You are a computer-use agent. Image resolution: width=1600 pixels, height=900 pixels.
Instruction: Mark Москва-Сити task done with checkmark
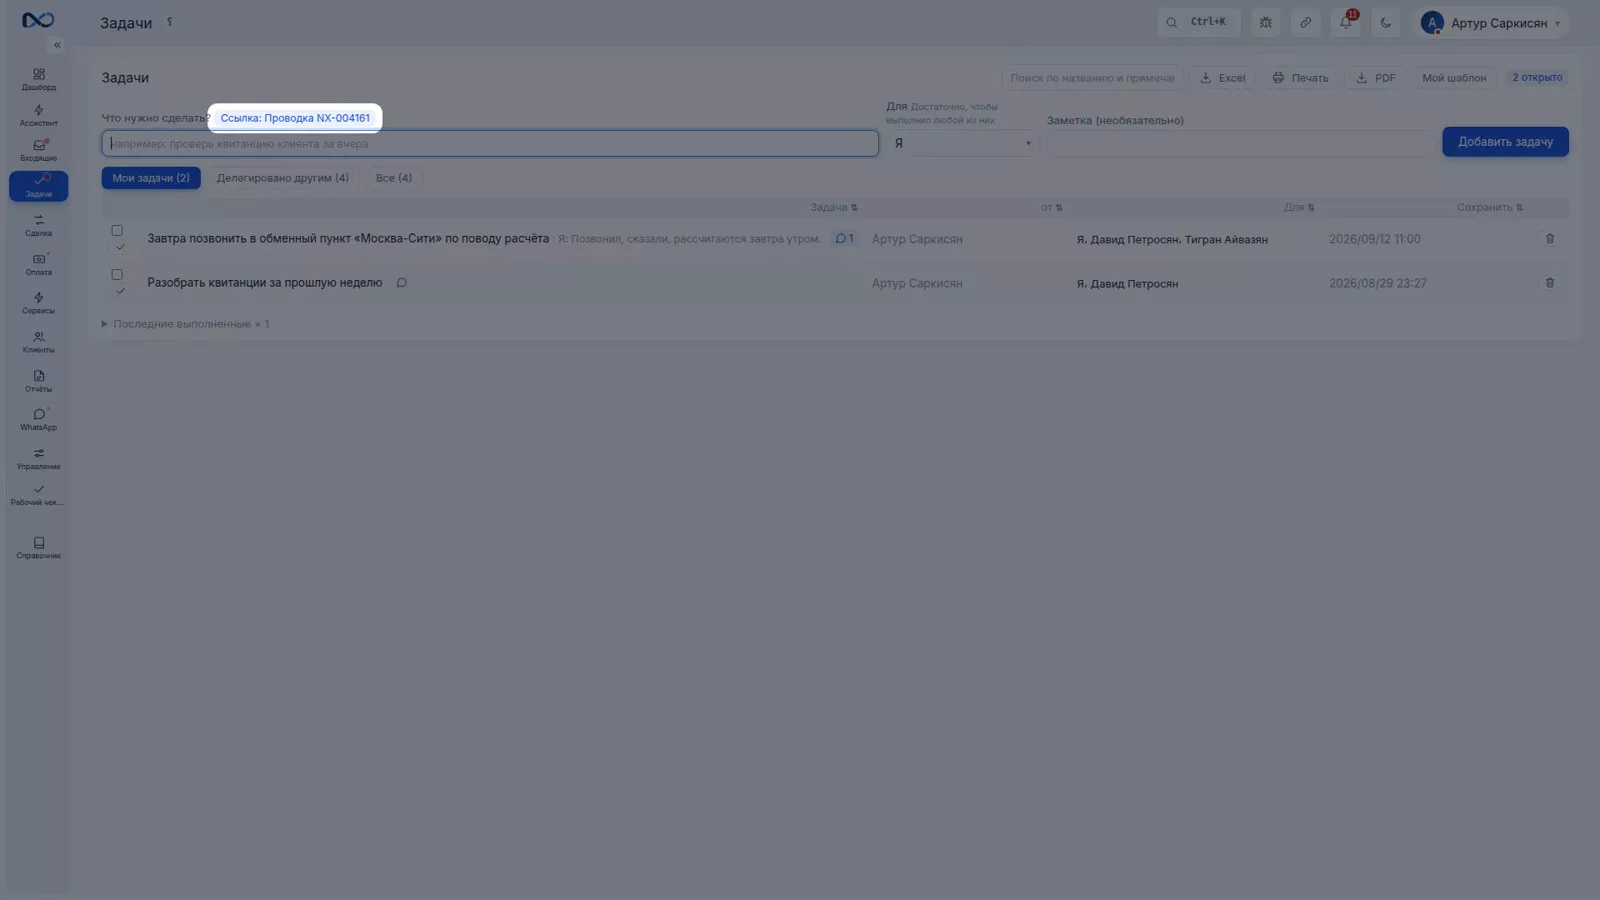coord(120,247)
